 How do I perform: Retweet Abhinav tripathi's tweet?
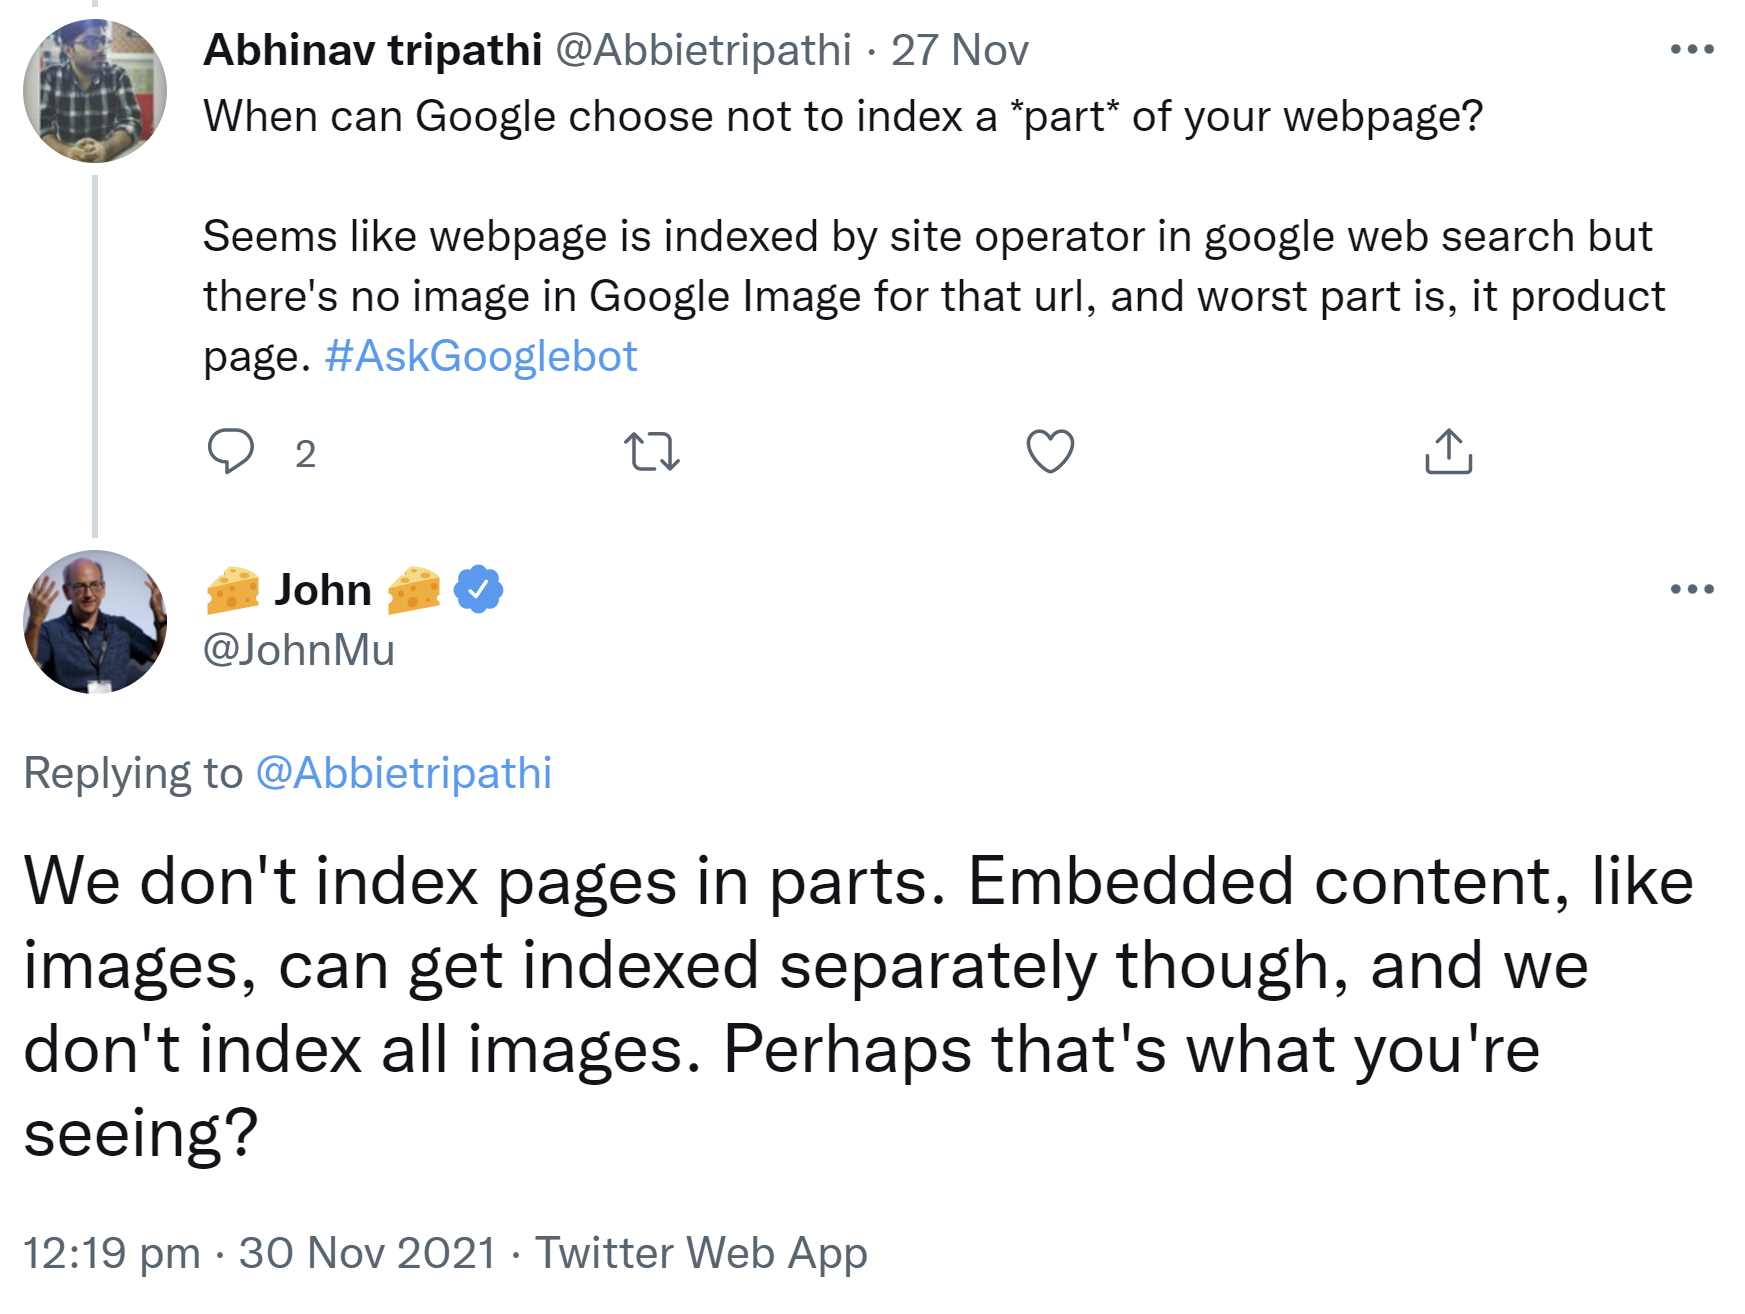651,451
